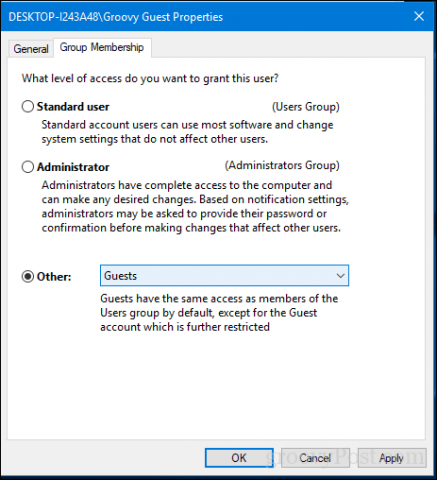
Task: Click the Administrator label text
Action: [73, 167]
